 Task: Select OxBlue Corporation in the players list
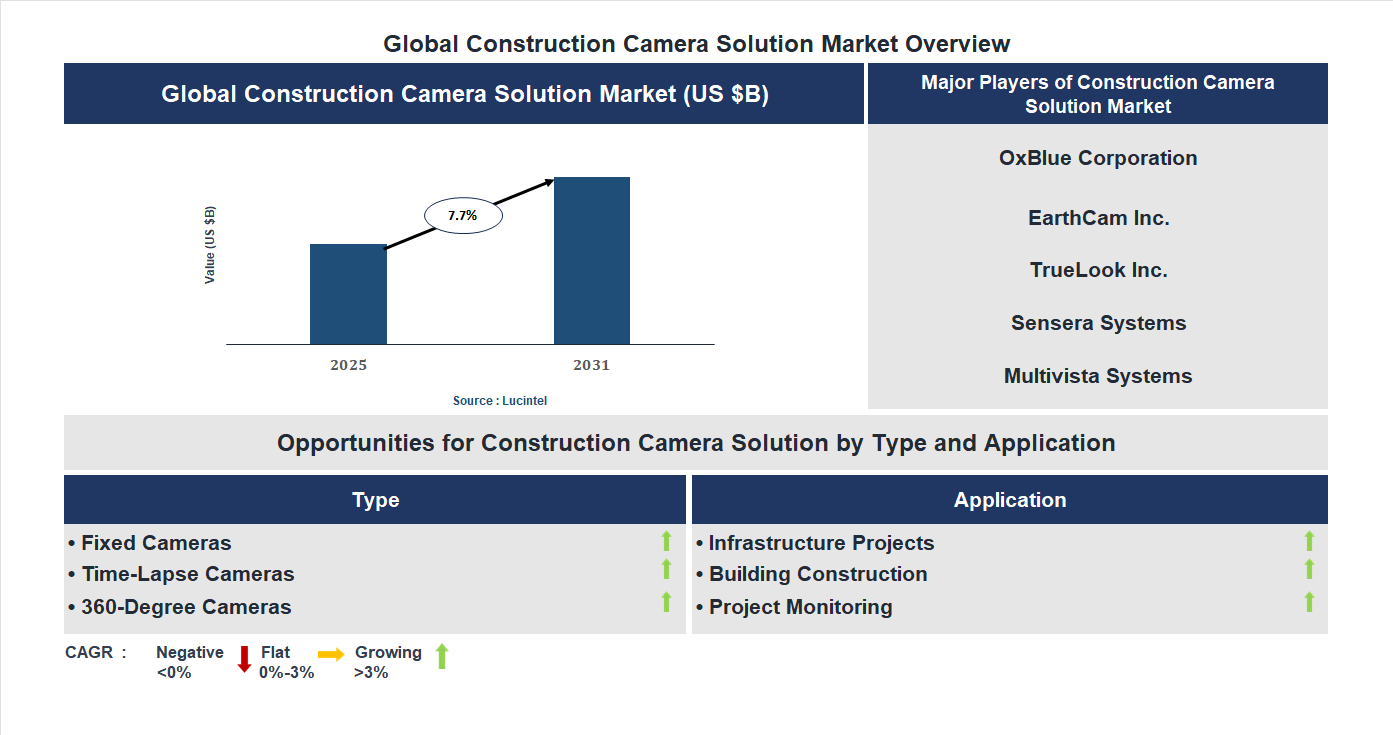pyautogui.click(x=1098, y=157)
